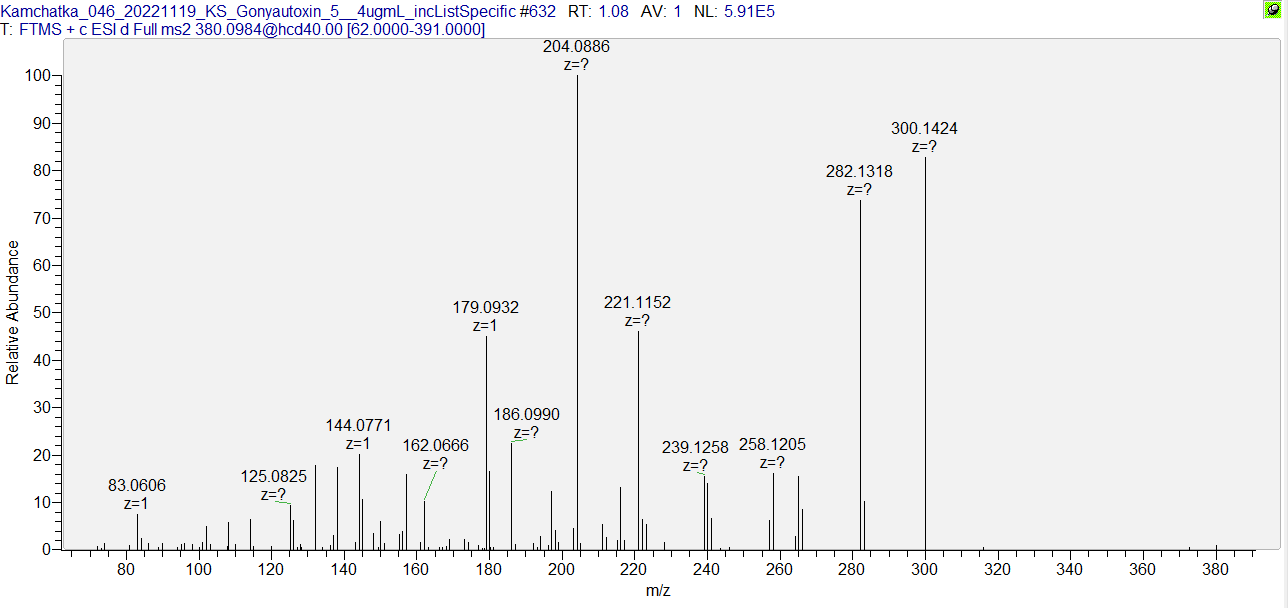Select the 162.0666 peak label
This screenshot has width=1288, height=608.
[435, 445]
